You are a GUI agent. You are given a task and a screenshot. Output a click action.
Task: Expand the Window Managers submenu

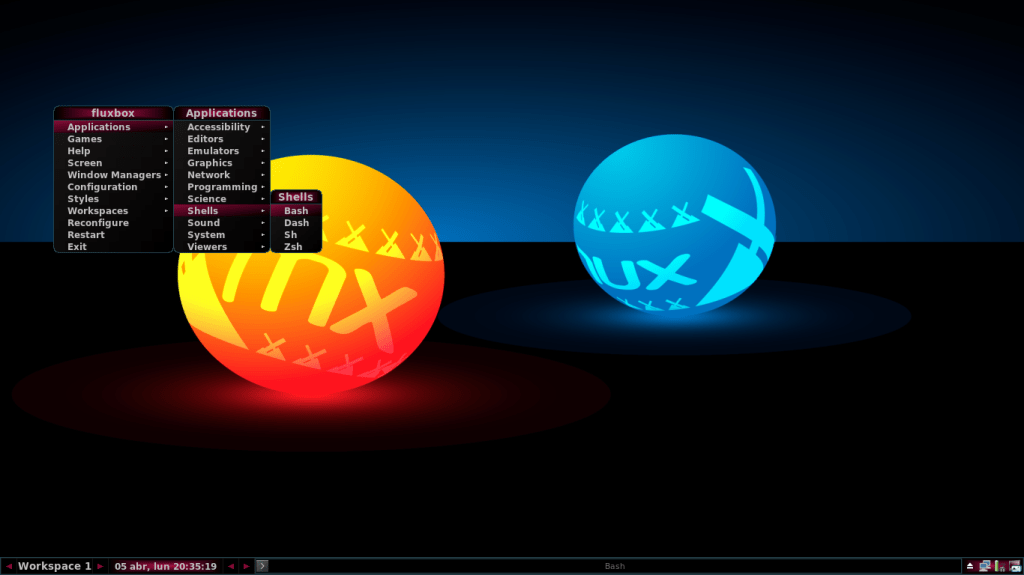tap(112, 175)
